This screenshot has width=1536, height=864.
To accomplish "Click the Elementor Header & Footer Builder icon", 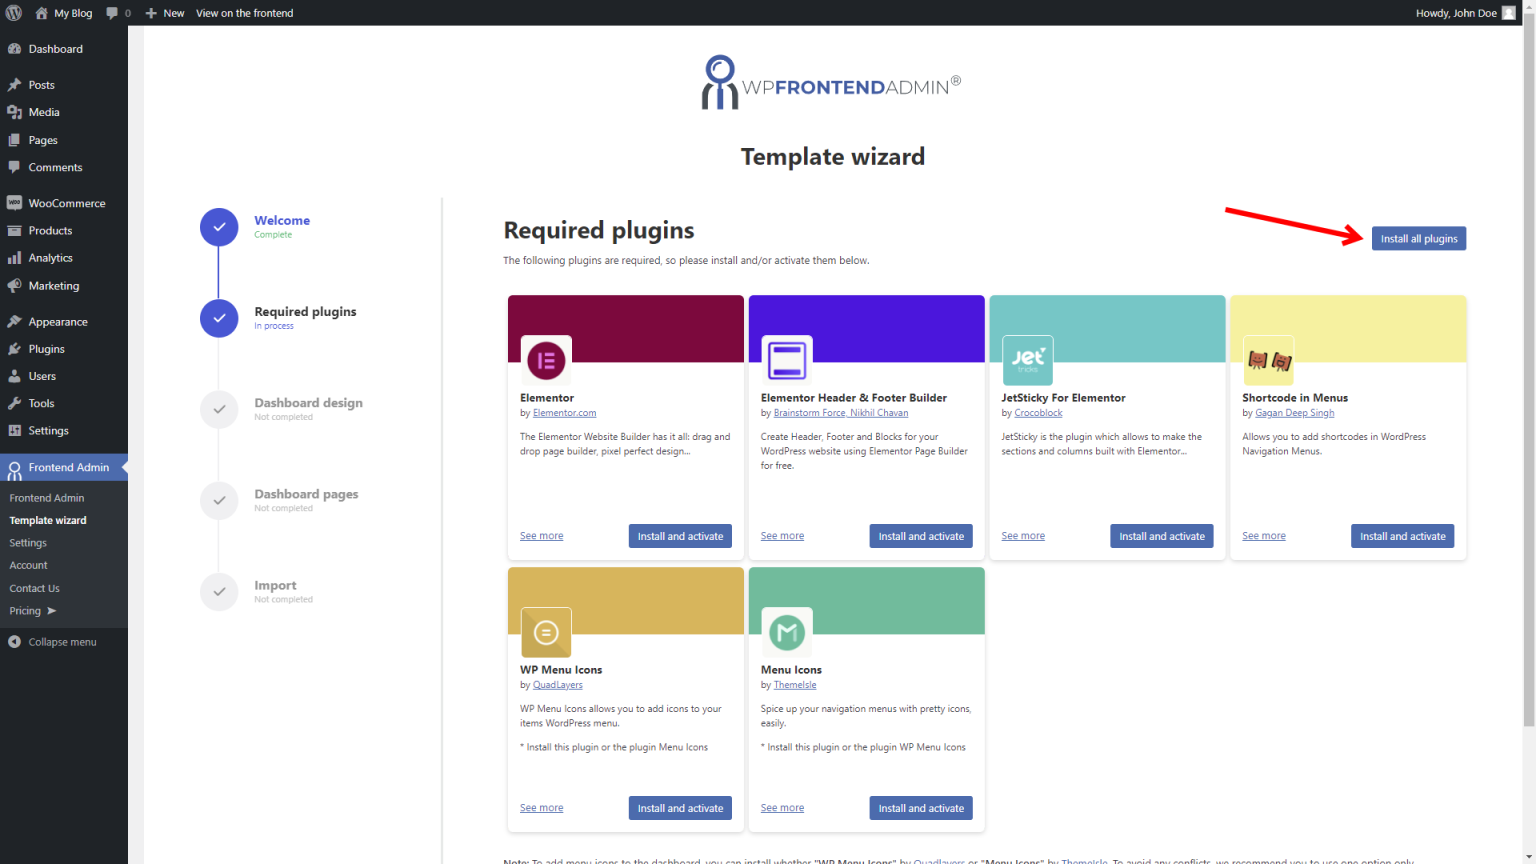I will [787, 361].
